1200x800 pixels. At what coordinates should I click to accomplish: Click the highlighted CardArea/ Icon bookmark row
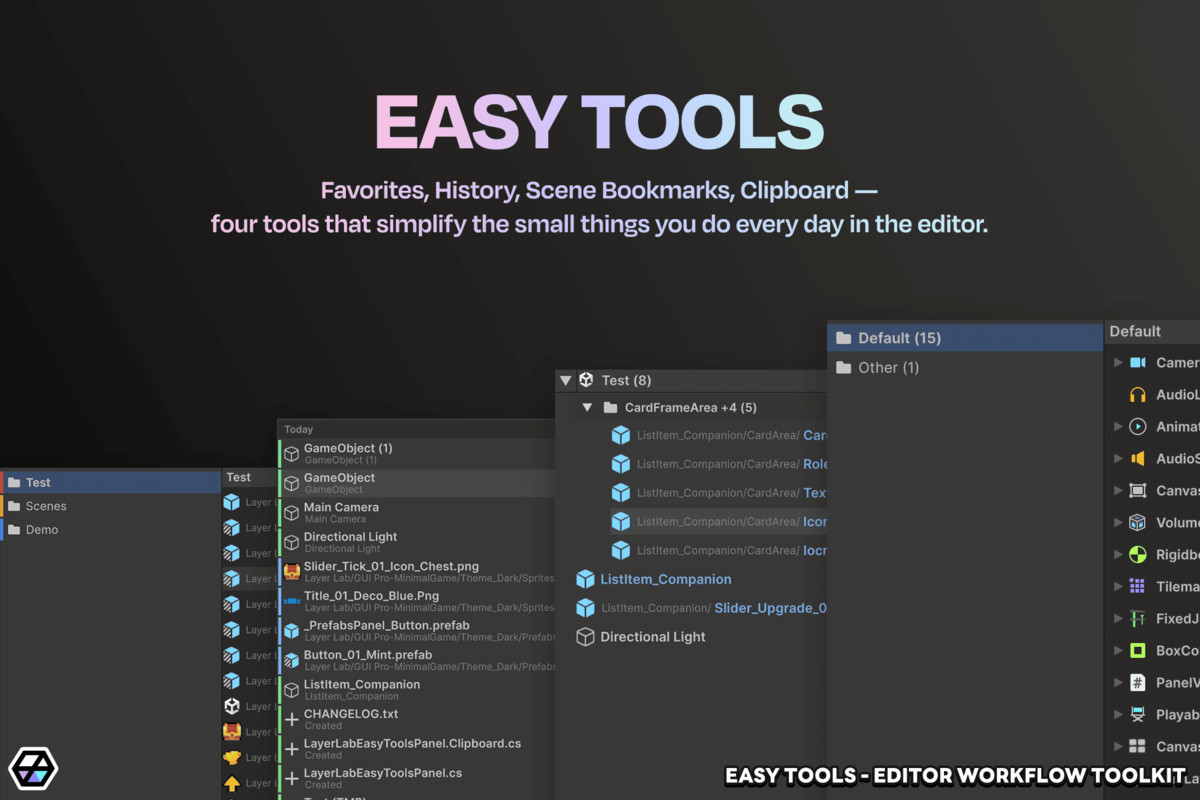point(719,521)
